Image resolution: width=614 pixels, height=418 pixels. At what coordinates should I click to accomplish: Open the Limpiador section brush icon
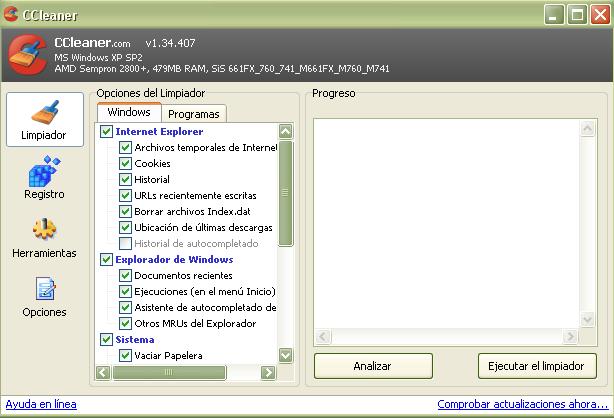click(x=45, y=112)
